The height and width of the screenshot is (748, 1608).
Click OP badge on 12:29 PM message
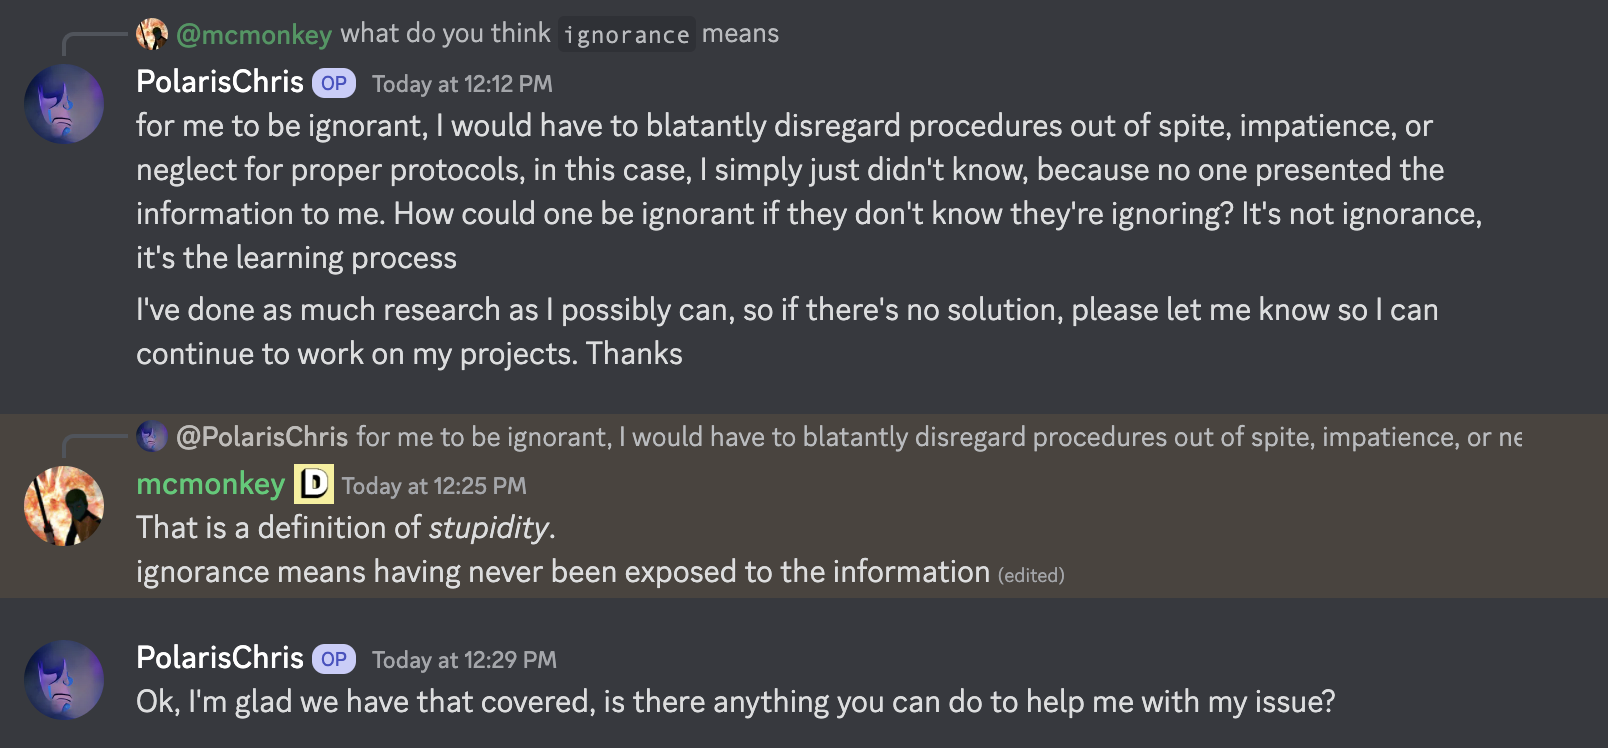point(334,659)
